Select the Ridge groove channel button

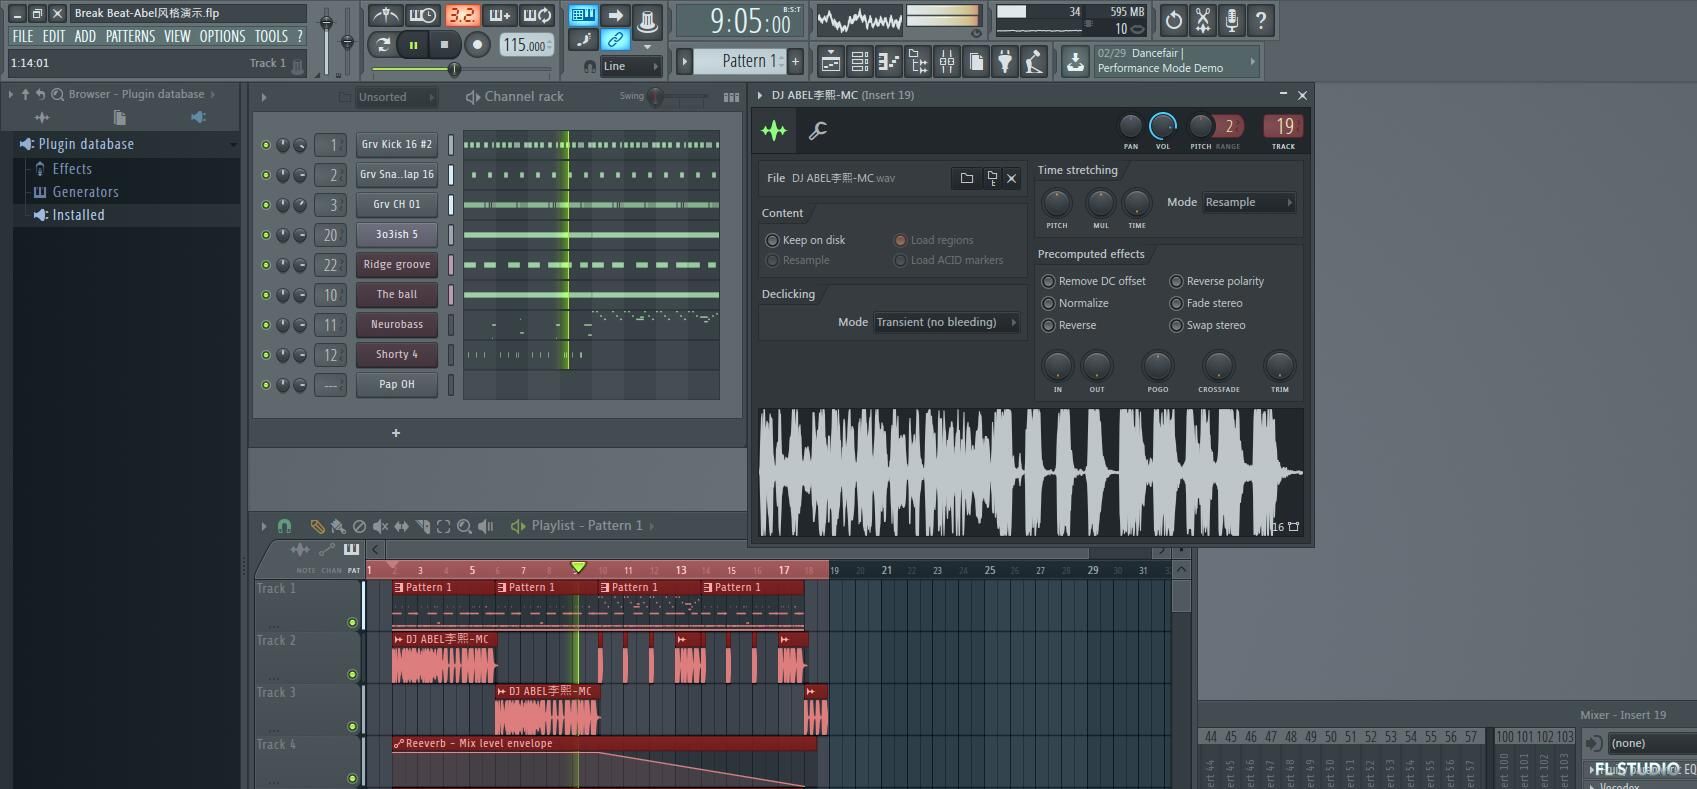click(397, 265)
